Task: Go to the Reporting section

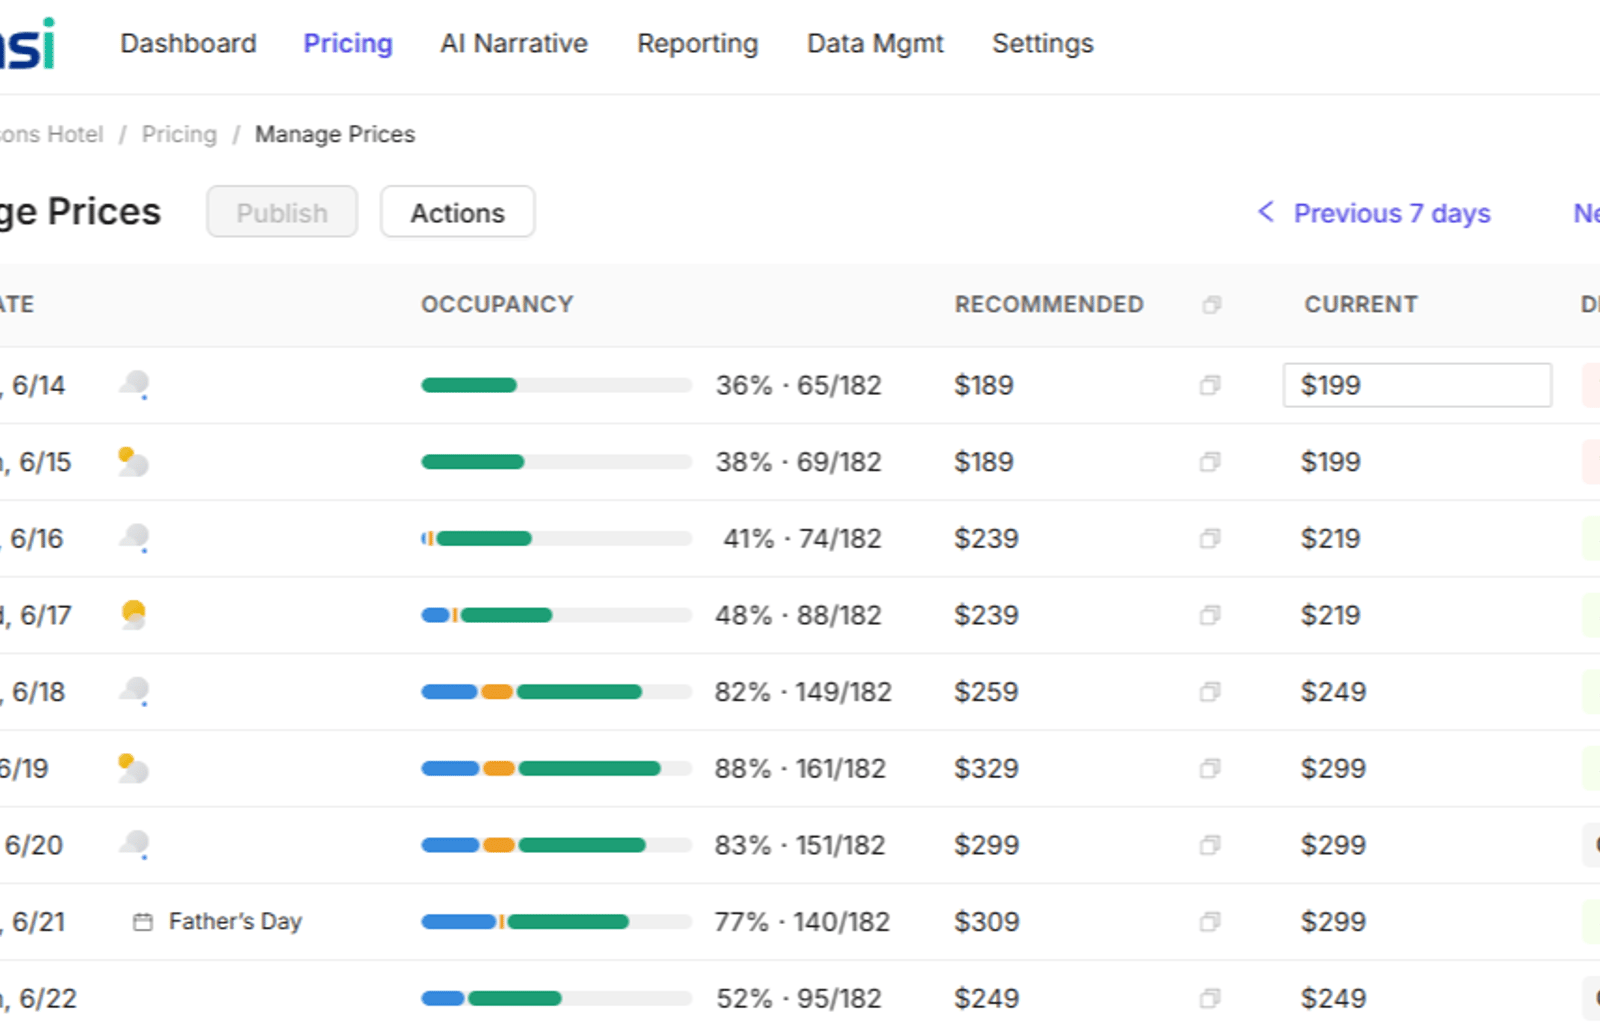Action: pyautogui.click(x=698, y=44)
